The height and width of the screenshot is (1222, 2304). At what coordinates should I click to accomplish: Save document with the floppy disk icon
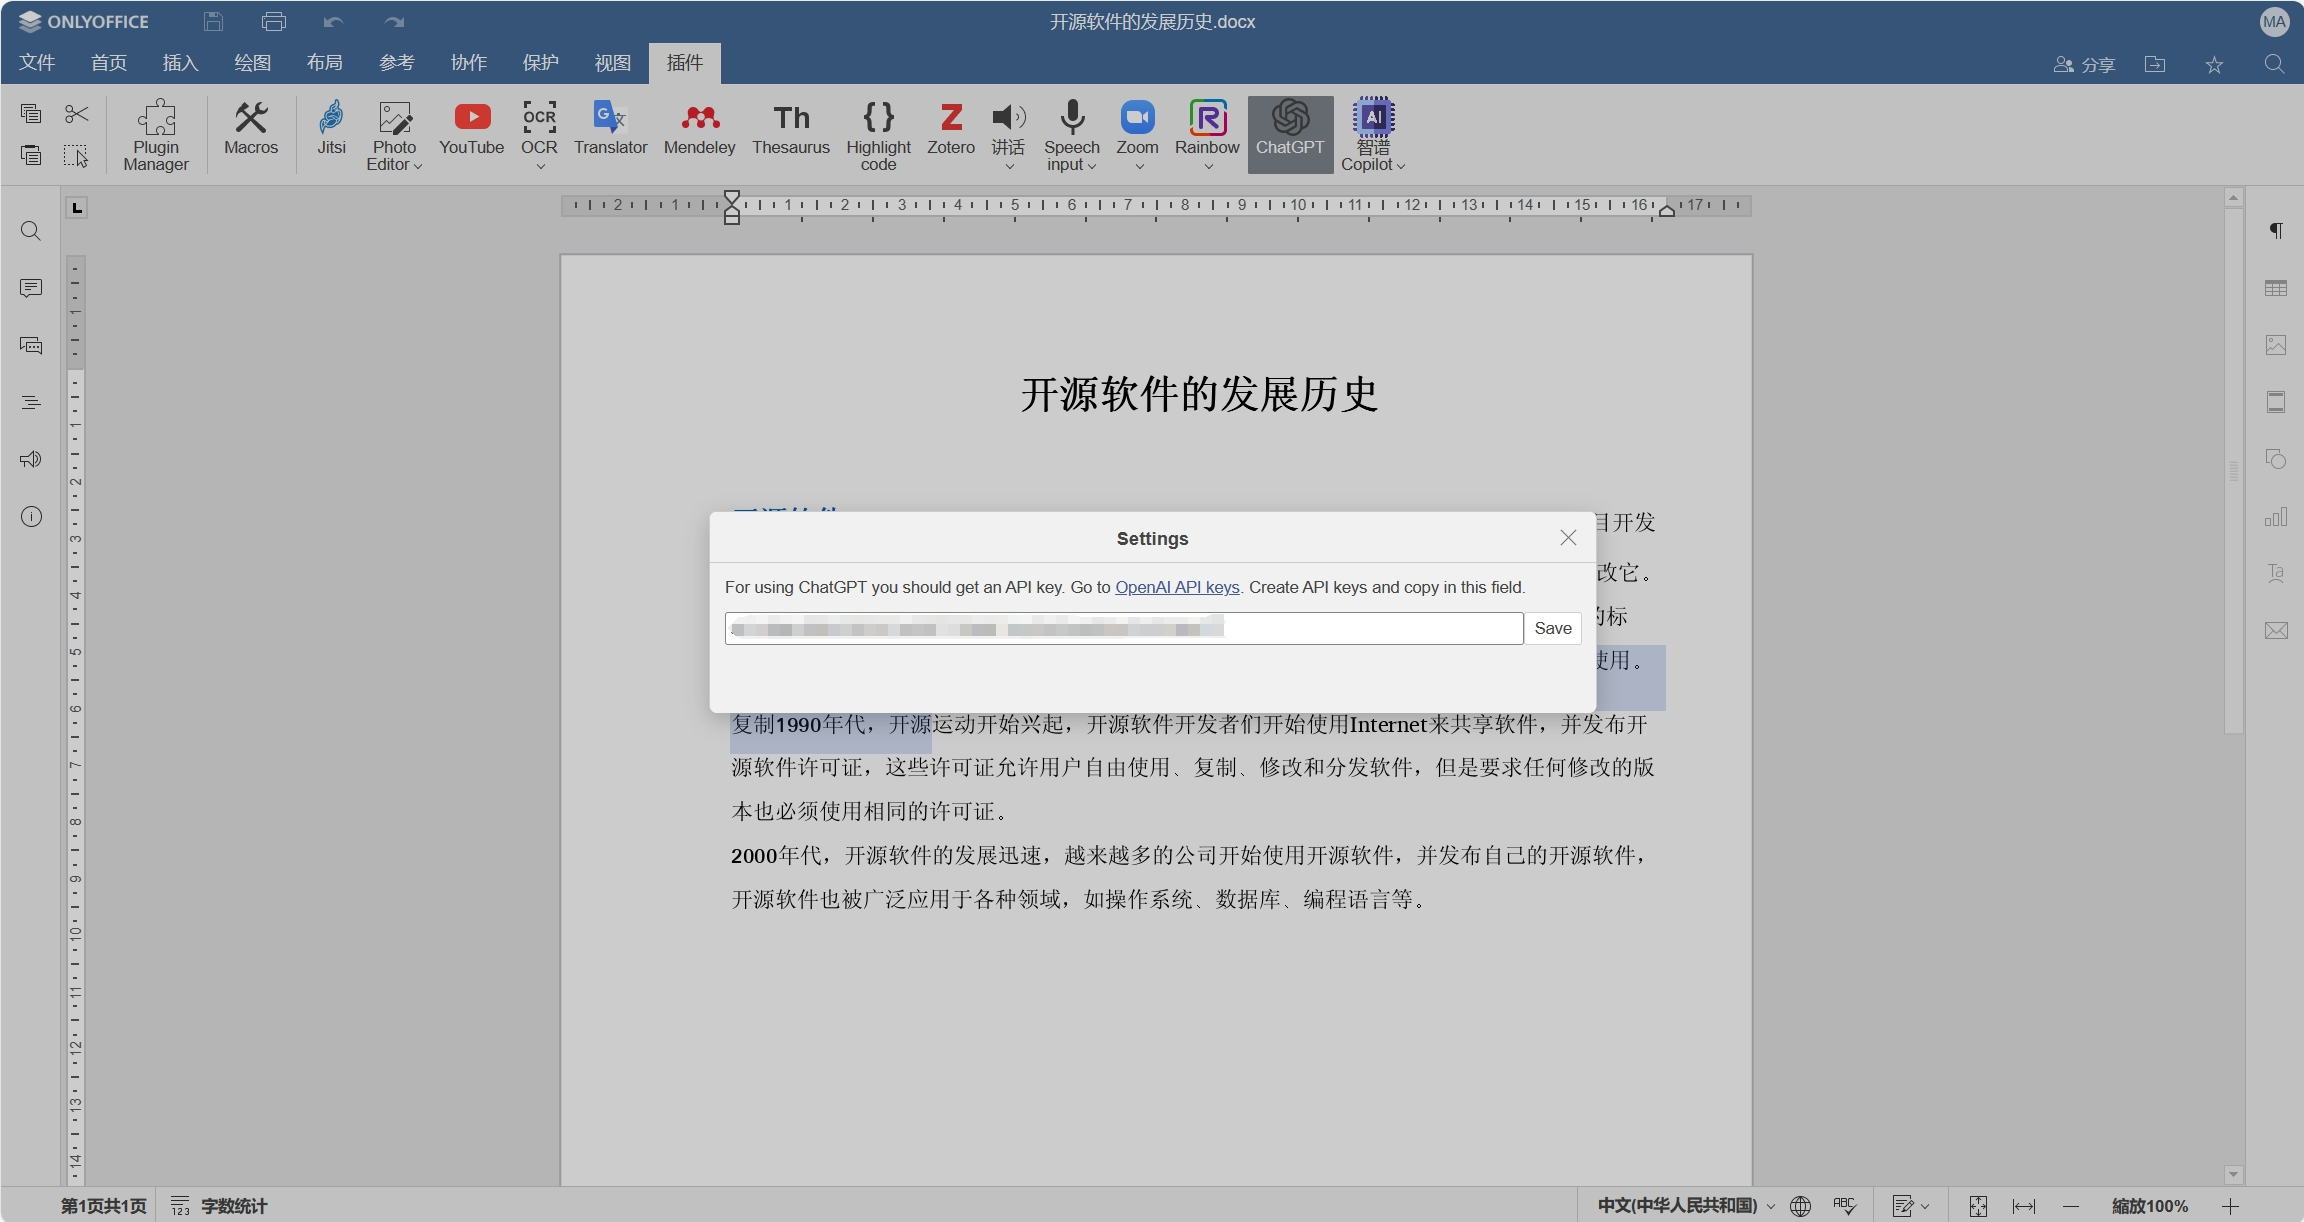pos(213,21)
